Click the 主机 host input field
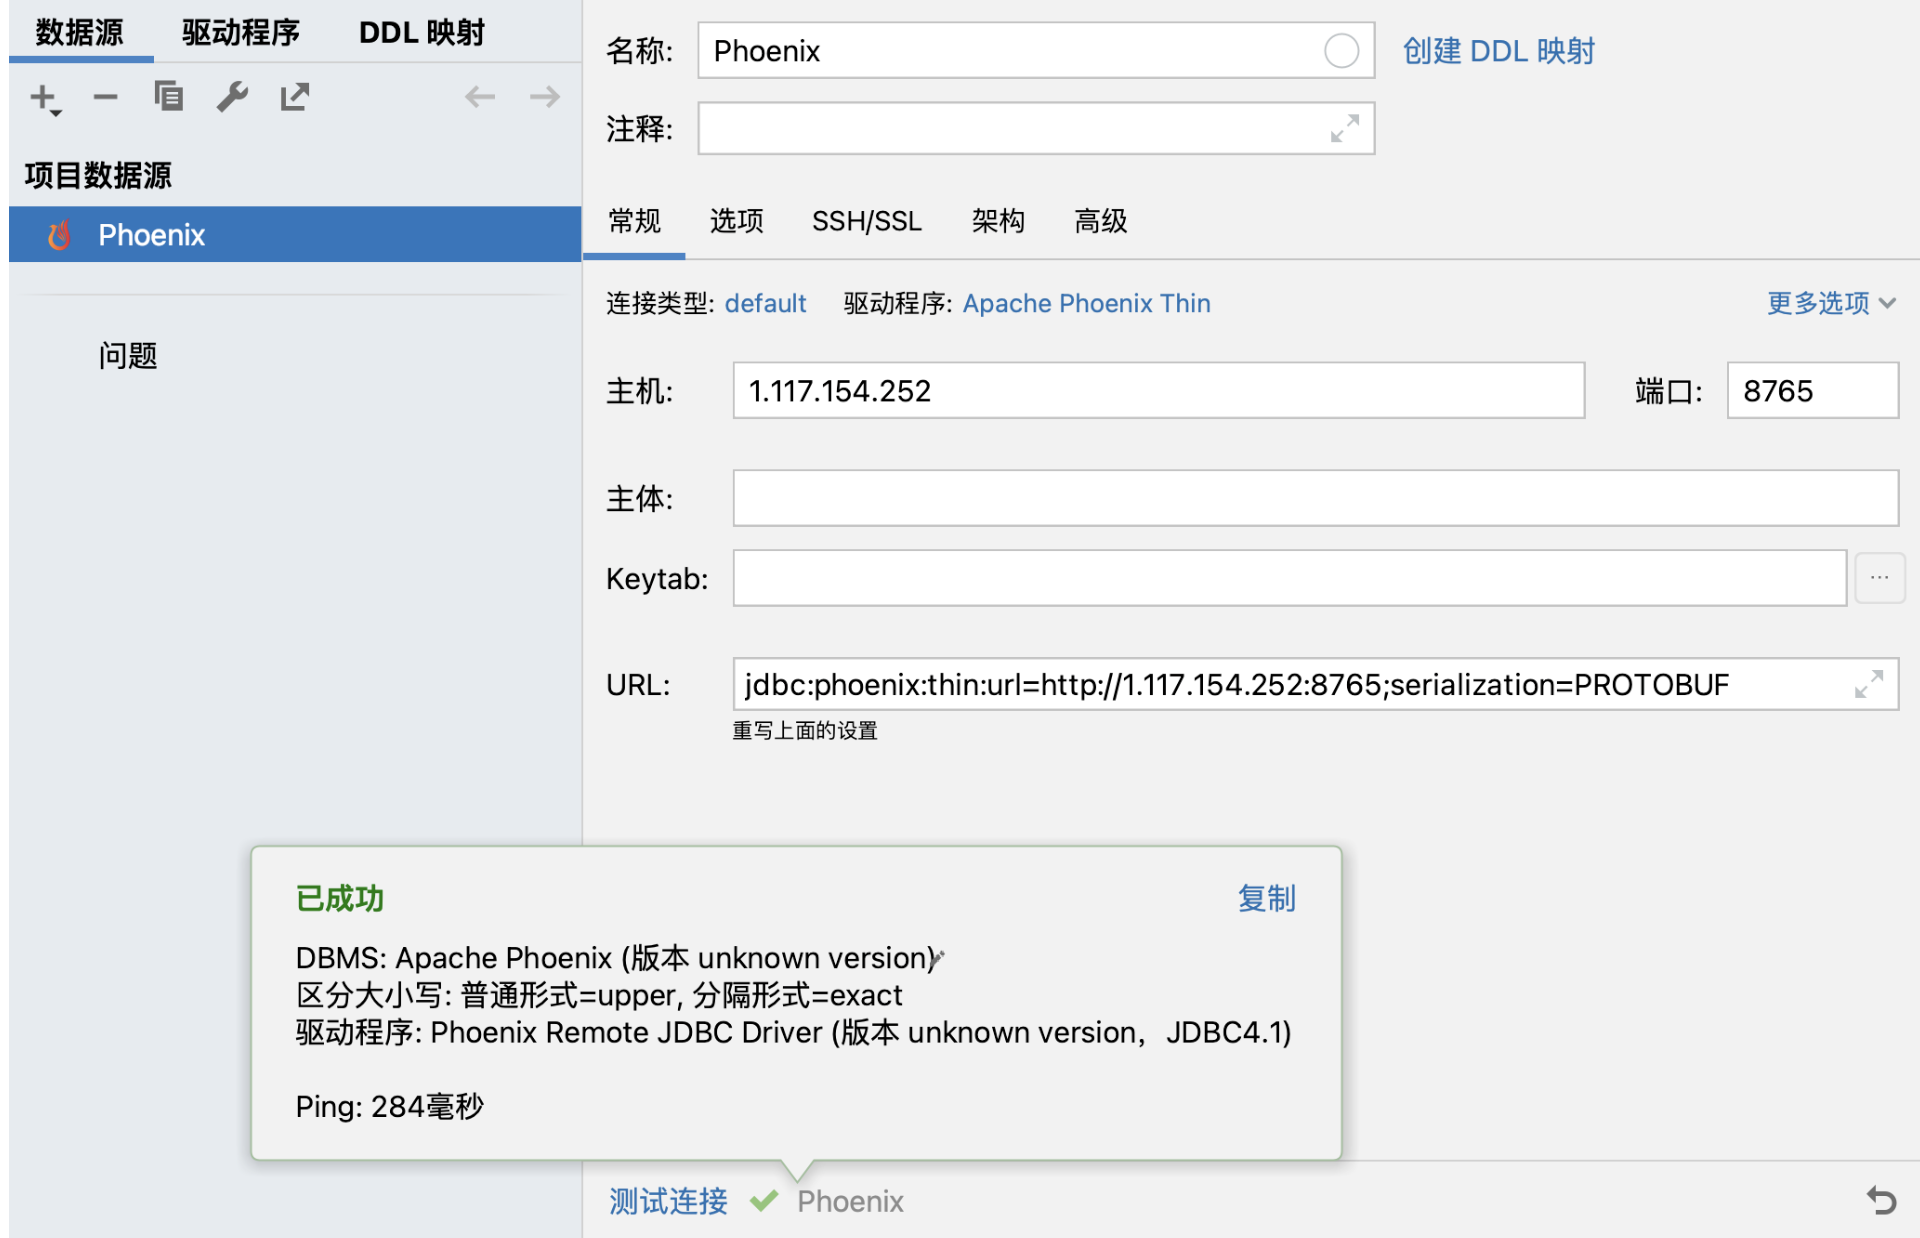 click(1158, 390)
